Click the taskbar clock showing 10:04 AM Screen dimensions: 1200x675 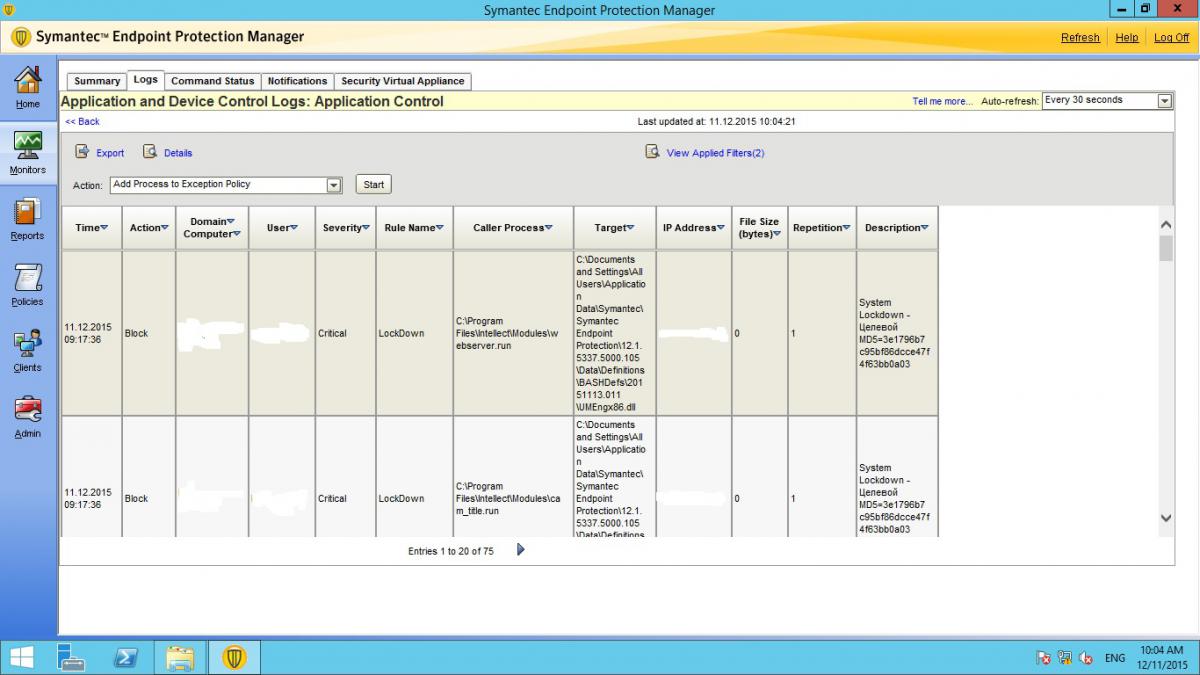coord(1161,657)
